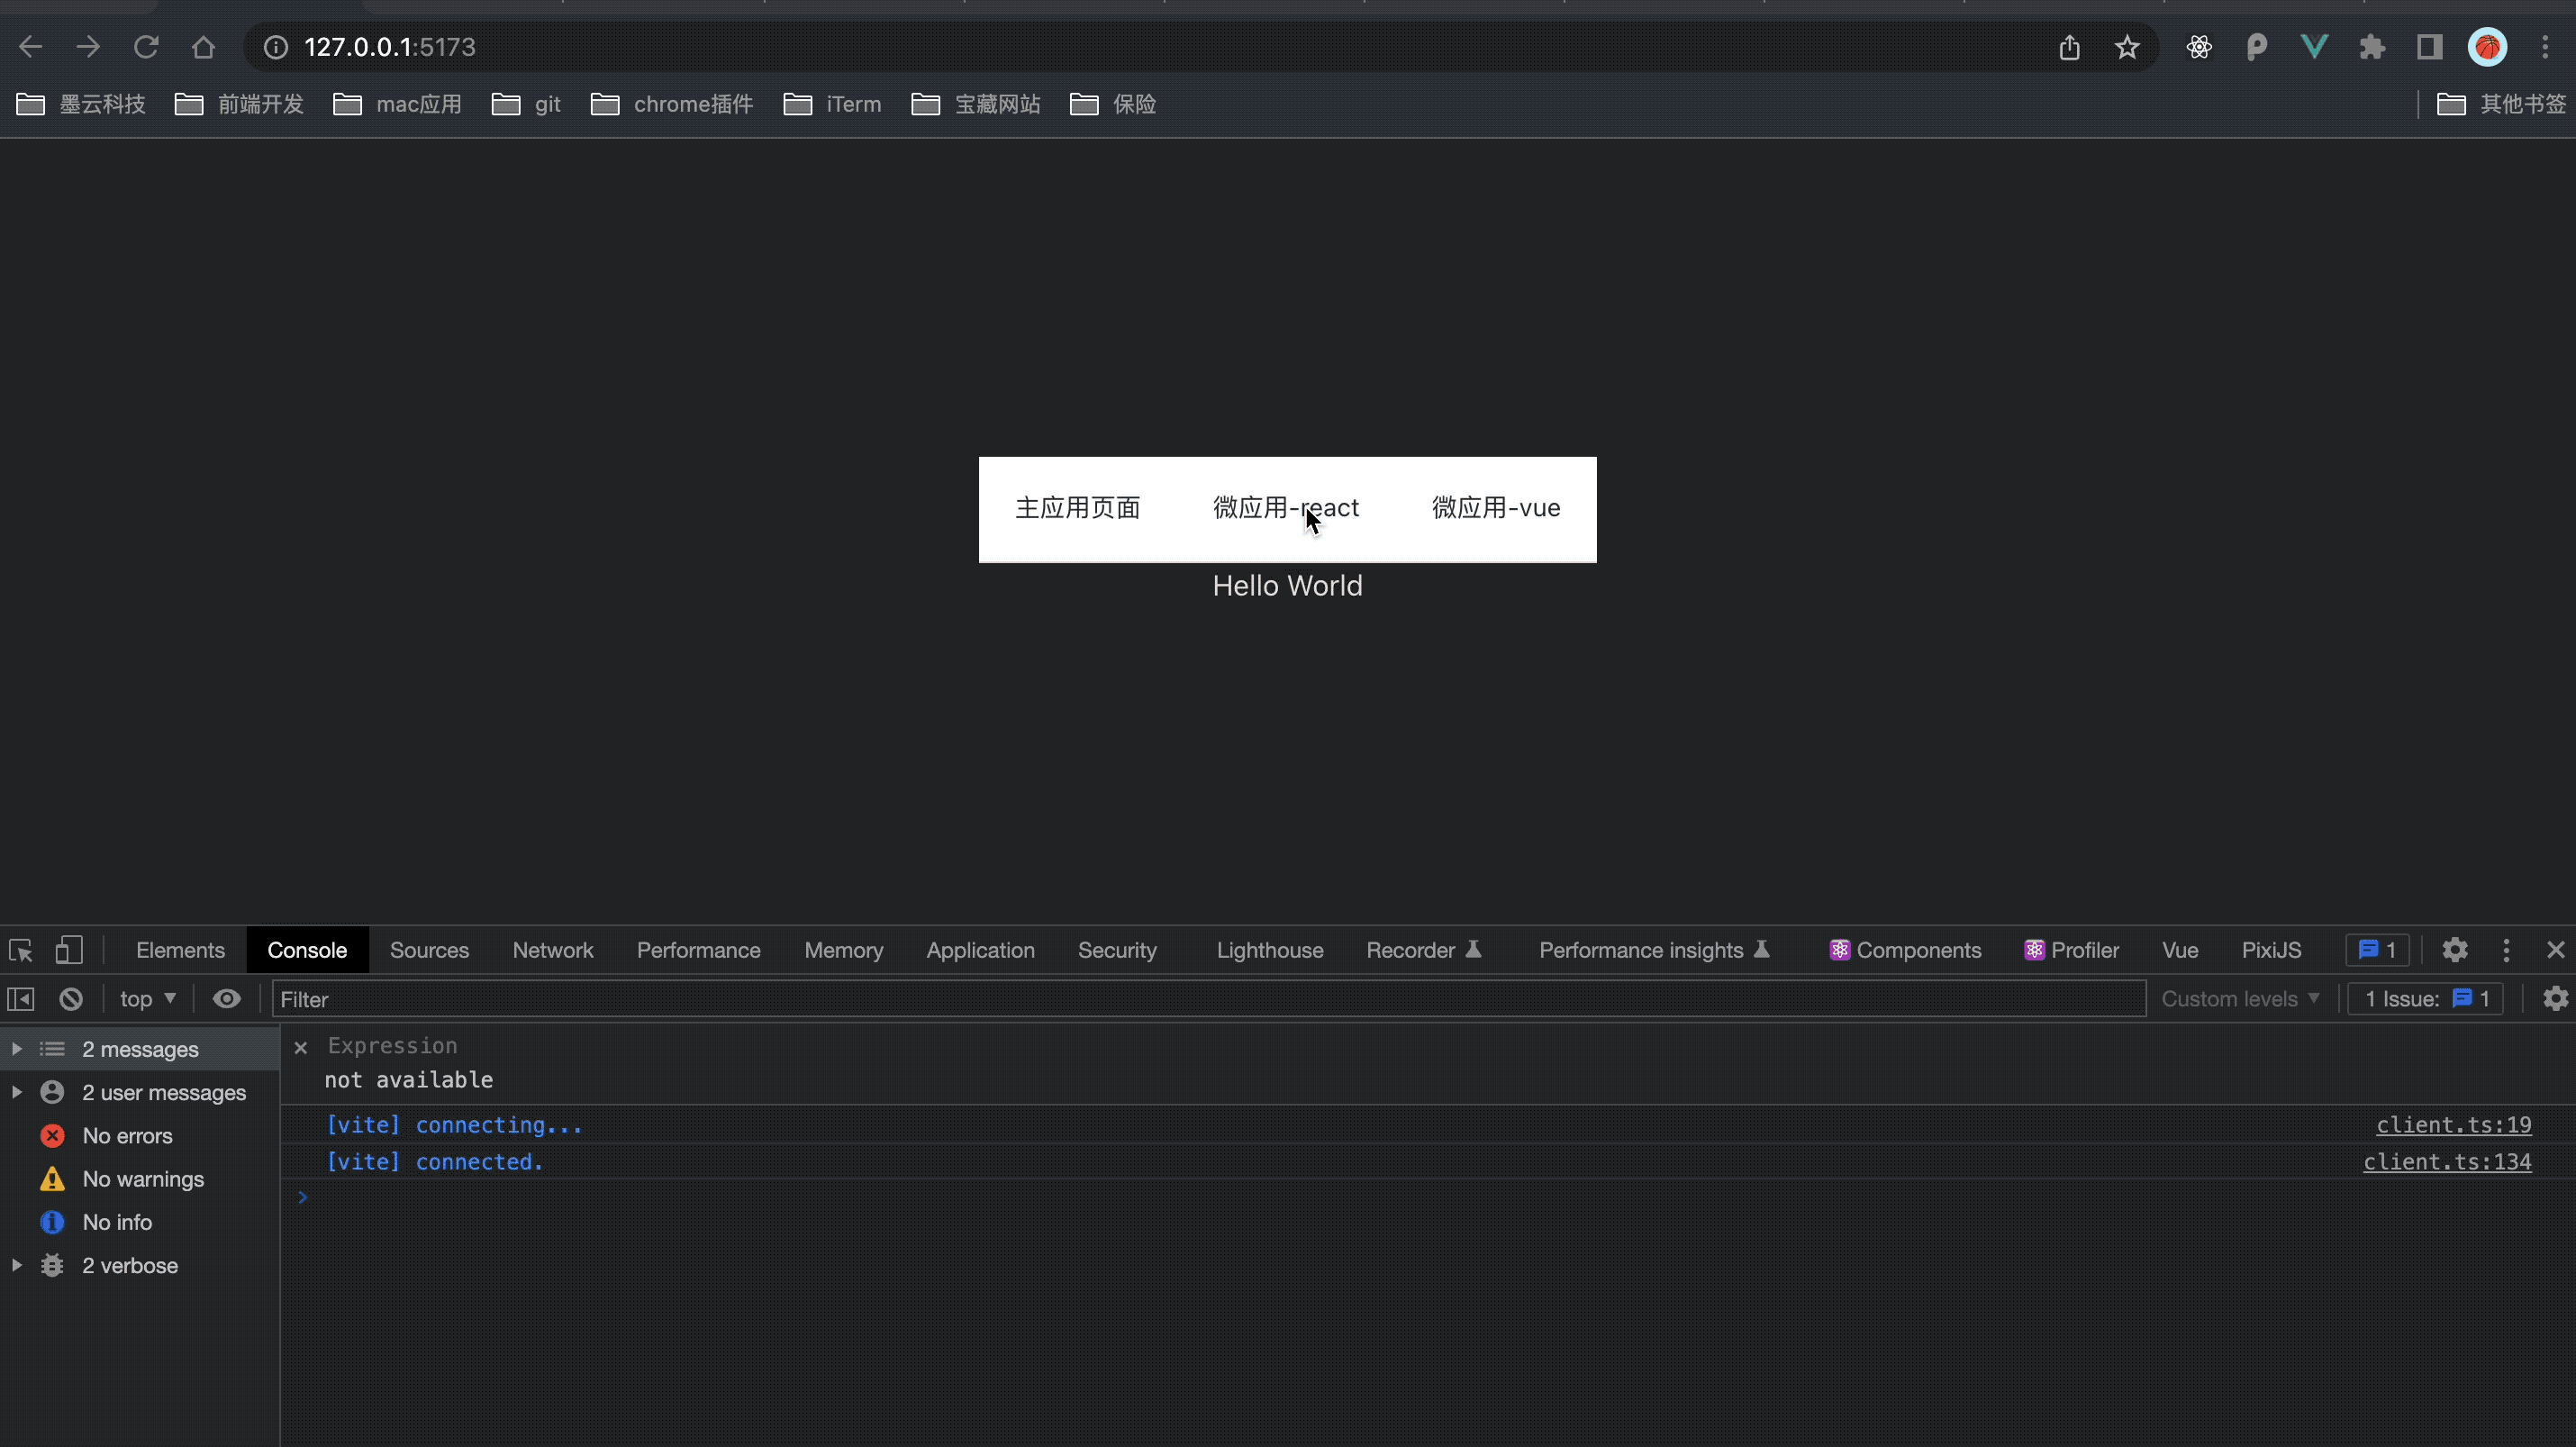Open the console sidebar panel
This screenshot has width=2576, height=1447.
click(20, 998)
